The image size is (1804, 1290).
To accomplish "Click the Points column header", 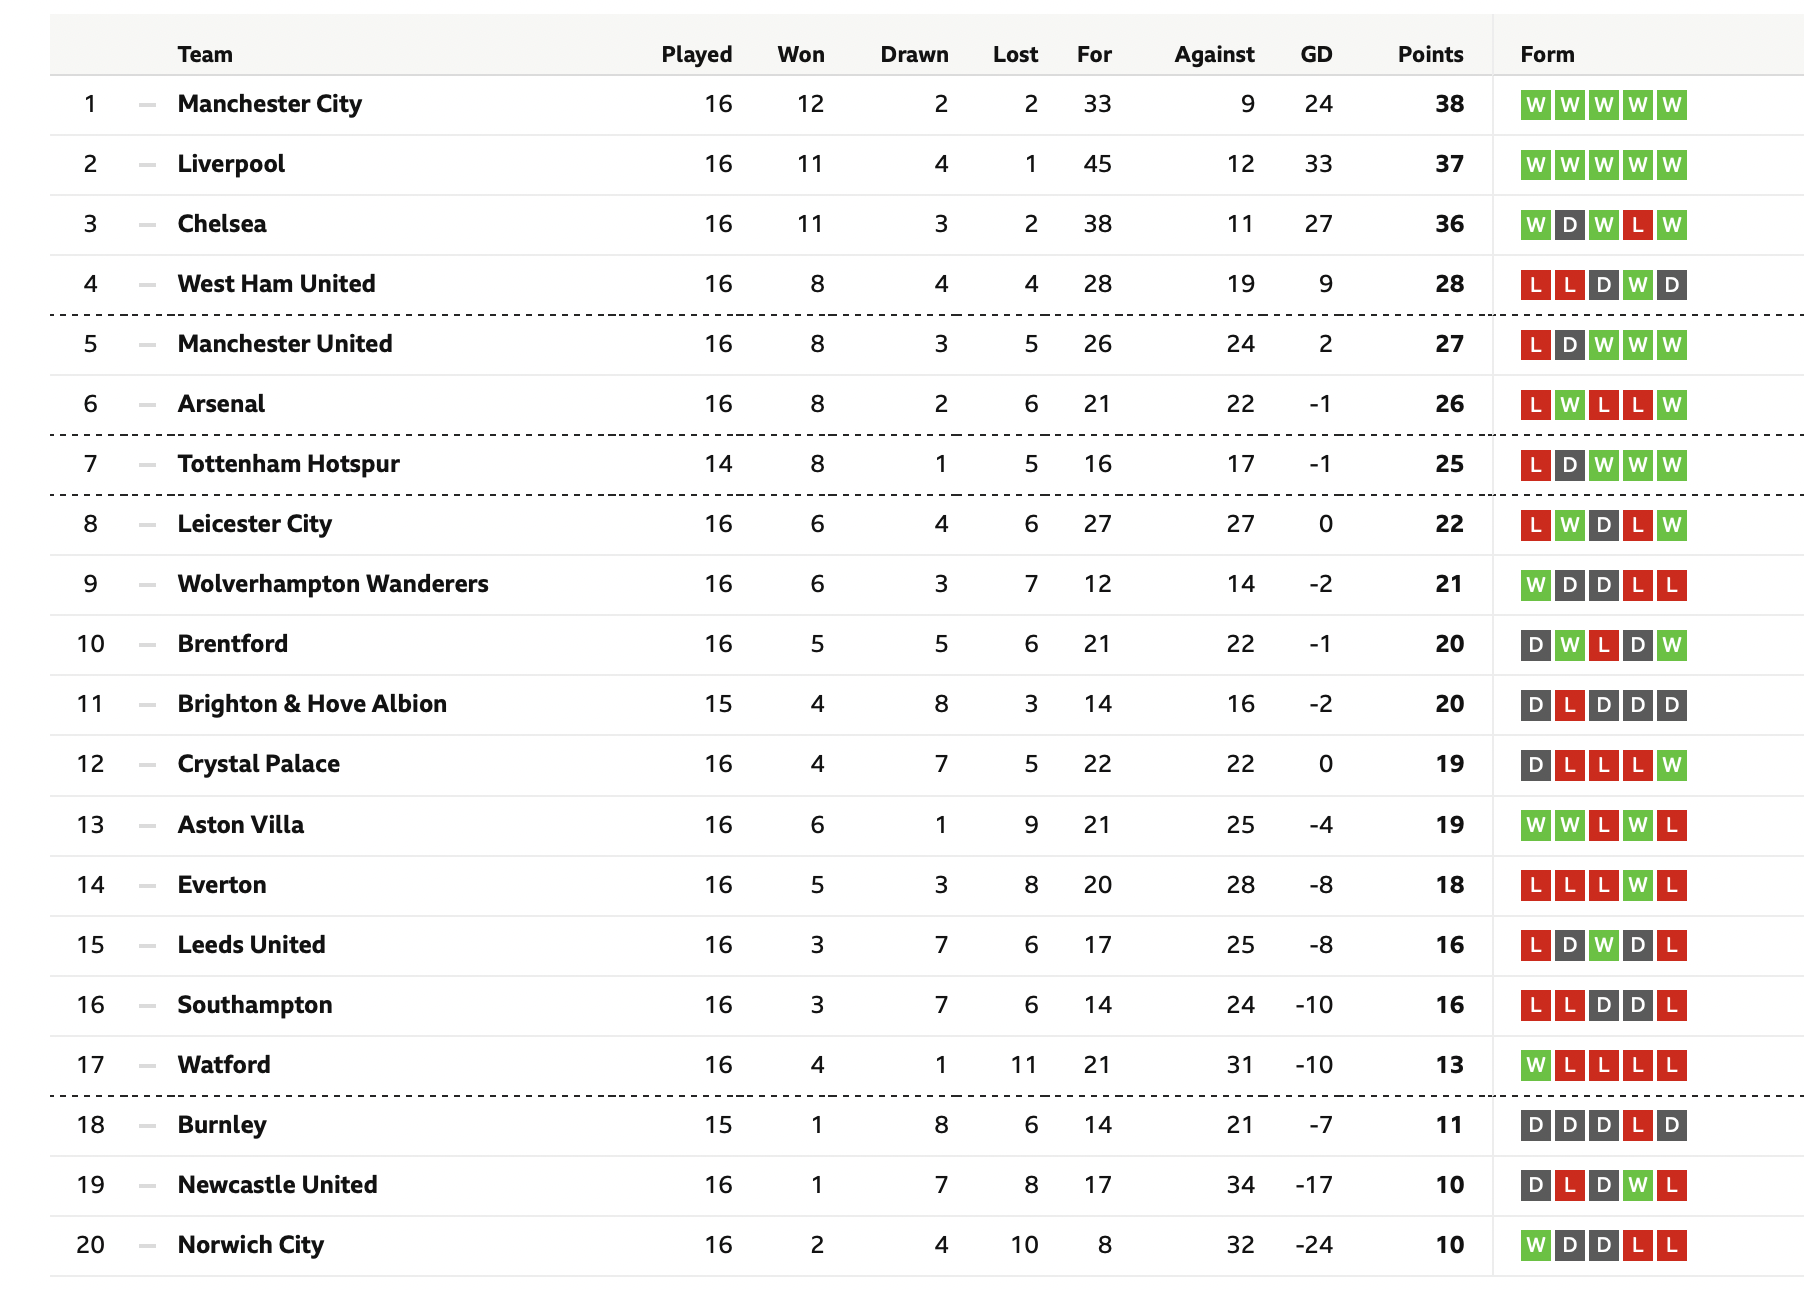I will click(1430, 54).
